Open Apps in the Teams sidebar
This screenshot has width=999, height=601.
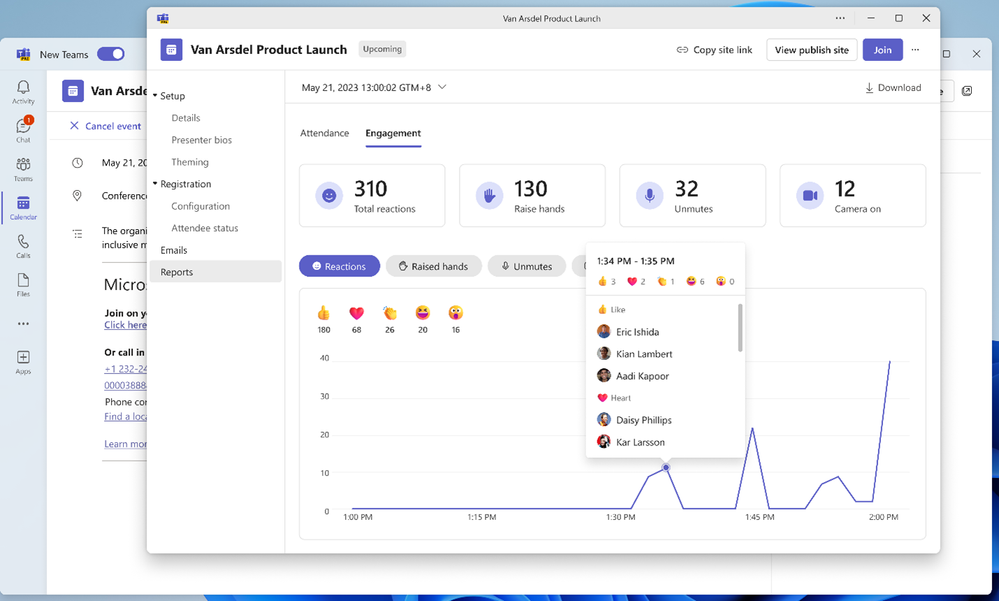(x=23, y=361)
